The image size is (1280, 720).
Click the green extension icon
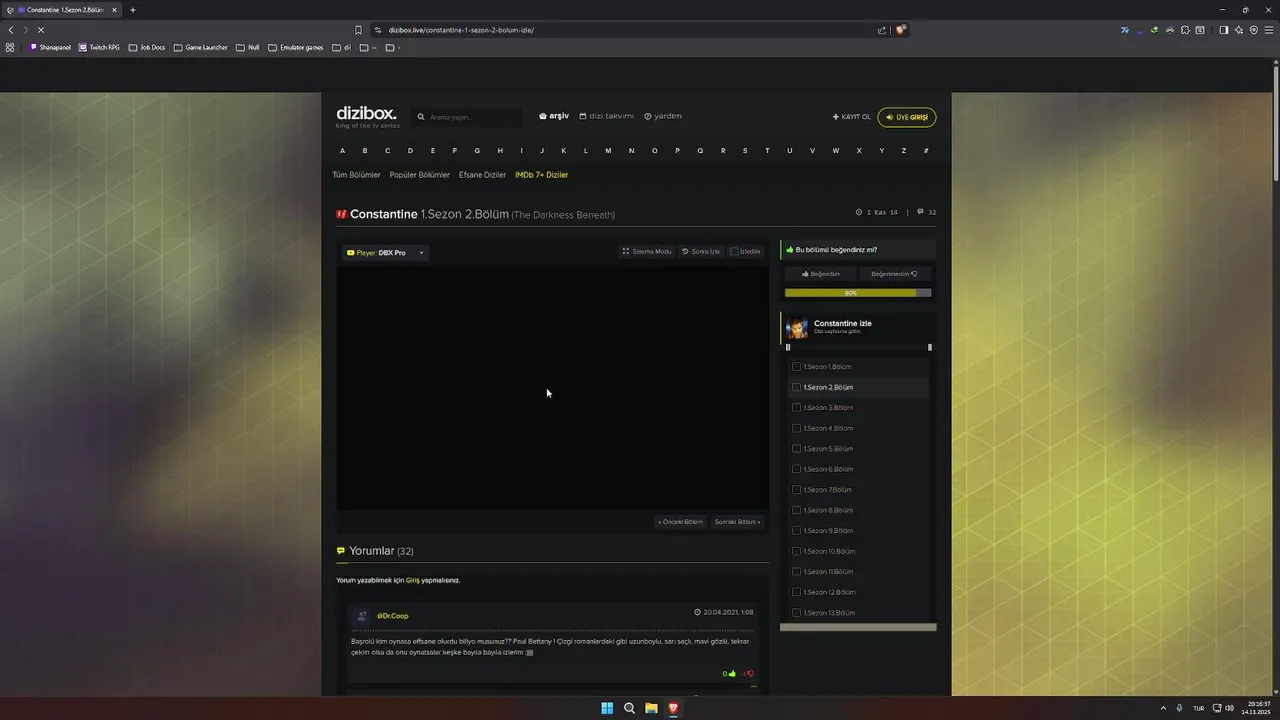point(1155,30)
